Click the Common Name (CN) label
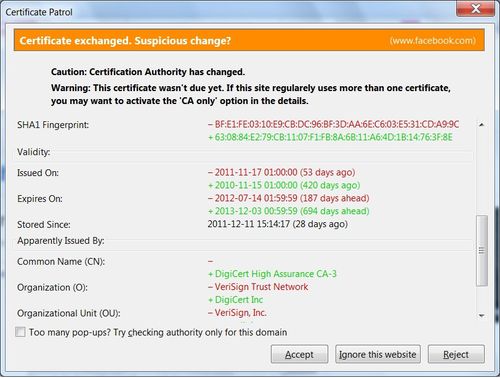Image resolution: width=500 pixels, height=378 pixels. coord(61,261)
